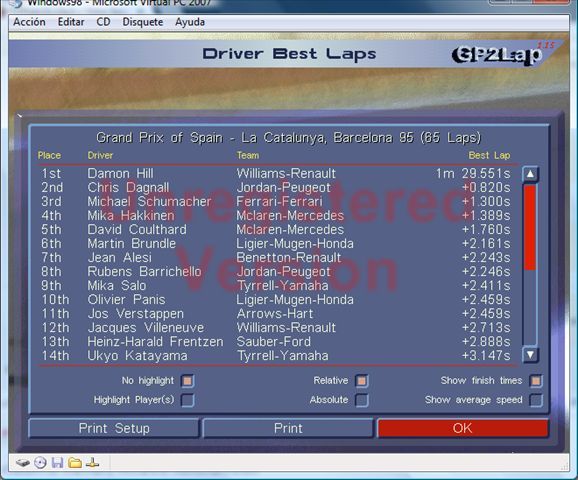Viewport: 578px width, 480px height.
Task: Confirm with the red OK button
Action: click(x=462, y=428)
